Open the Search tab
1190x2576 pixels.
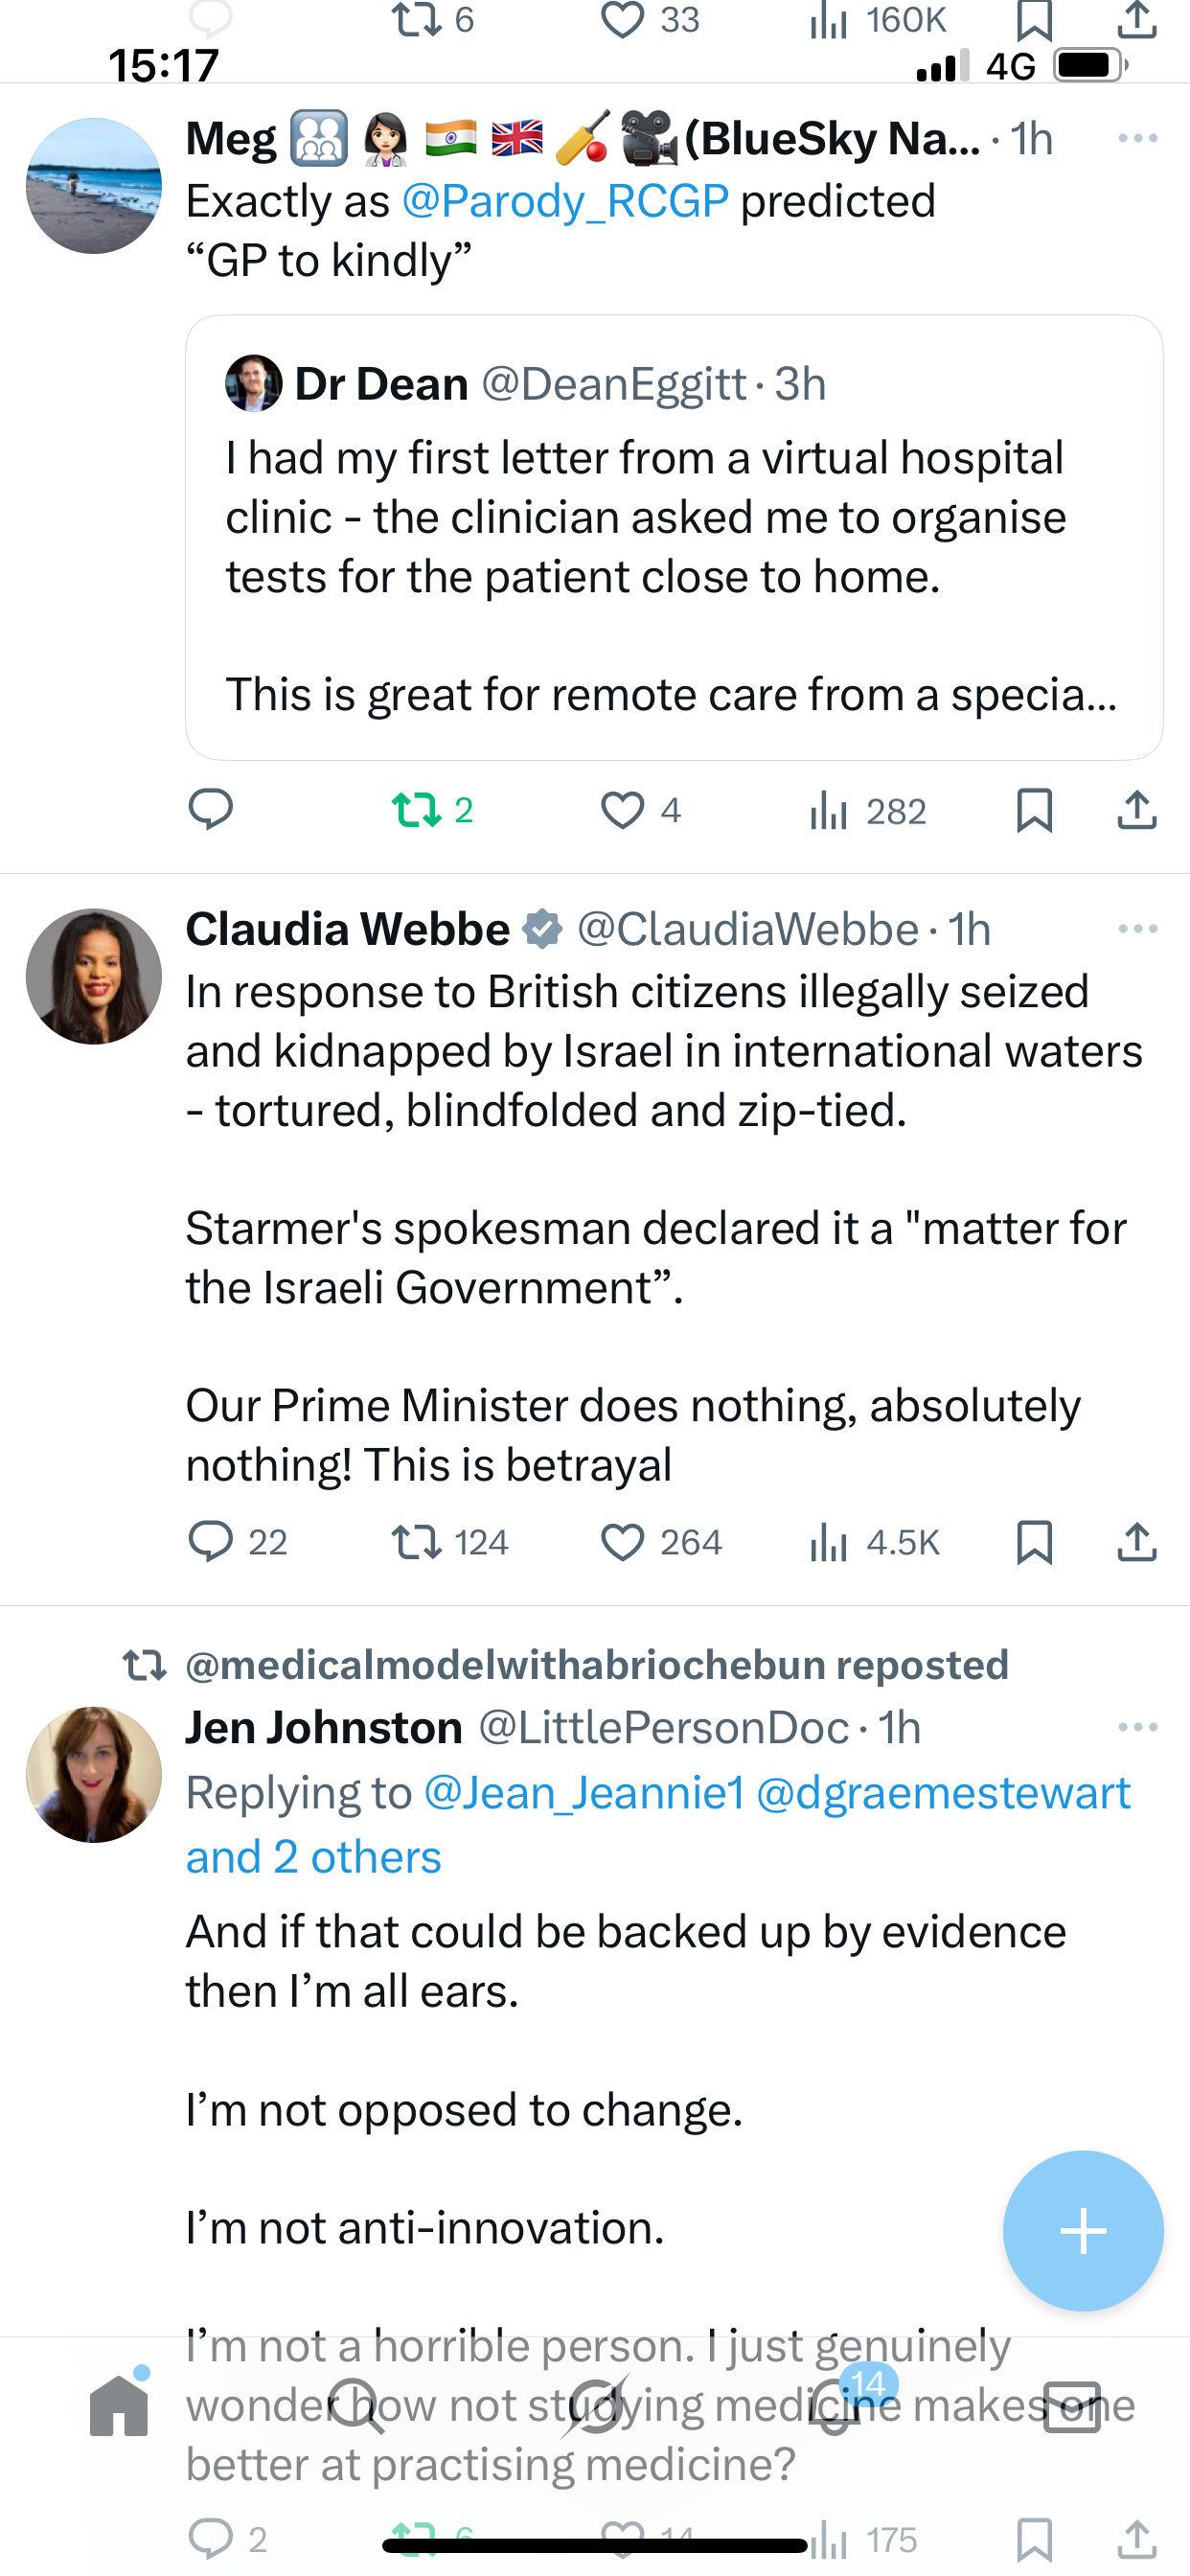[356, 2405]
